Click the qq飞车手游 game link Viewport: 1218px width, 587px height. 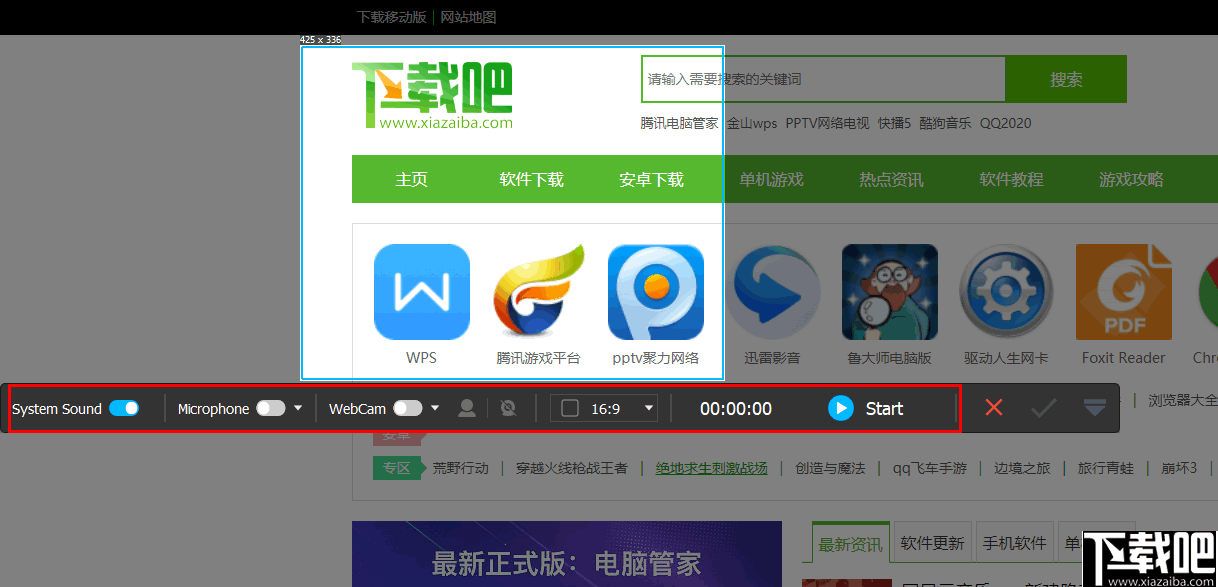[930, 467]
